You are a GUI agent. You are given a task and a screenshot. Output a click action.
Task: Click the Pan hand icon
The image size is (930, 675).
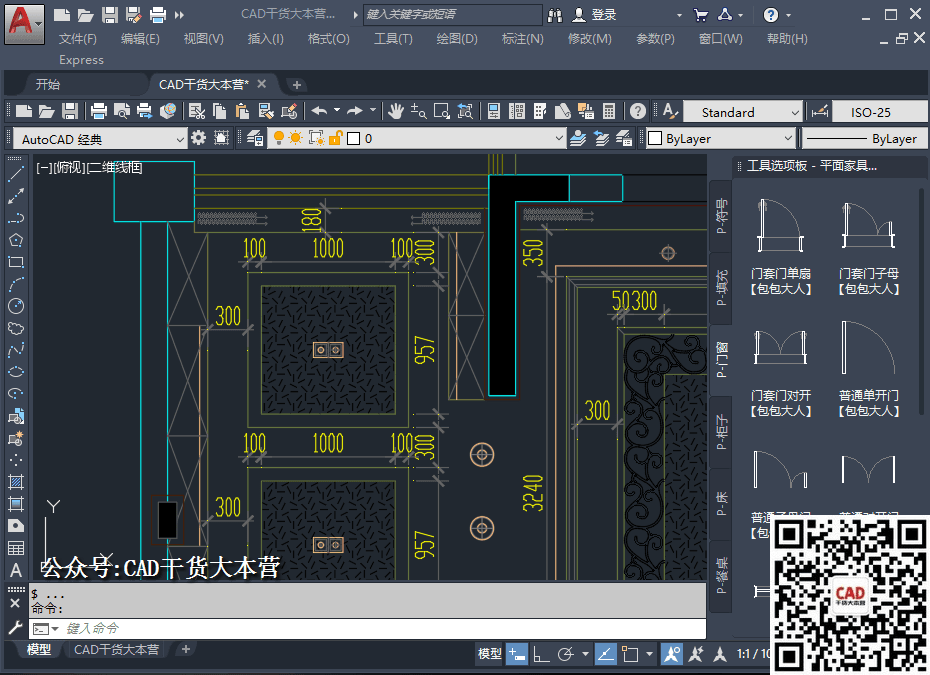coord(396,111)
